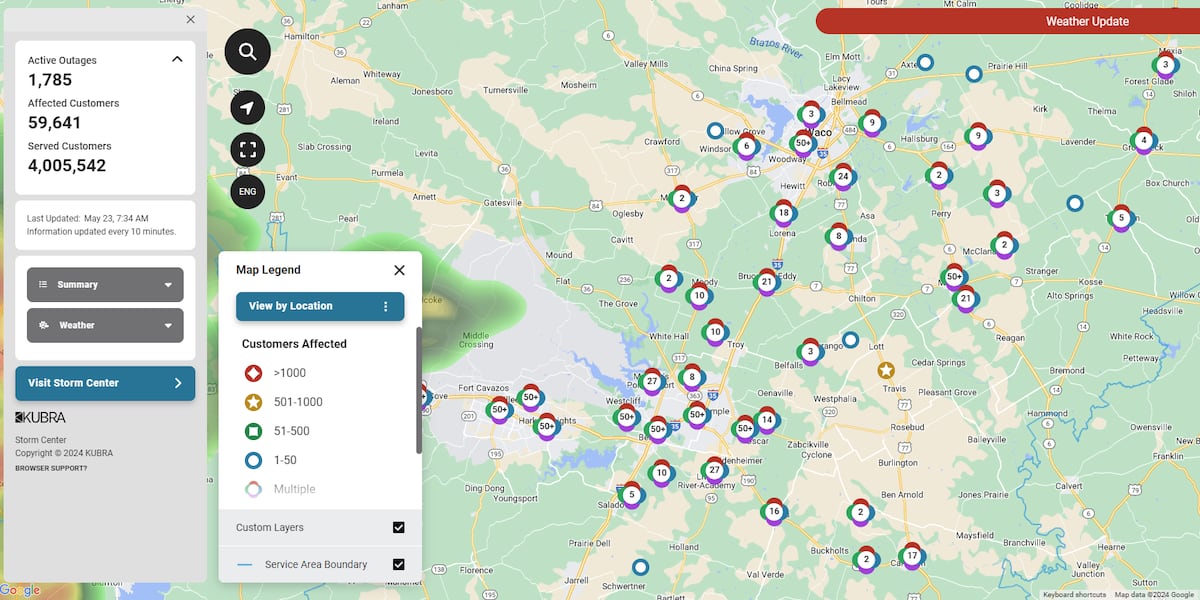The height and width of the screenshot is (600, 1200).
Task: Click the Map Legend scrollbar
Action: (x=419, y=390)
